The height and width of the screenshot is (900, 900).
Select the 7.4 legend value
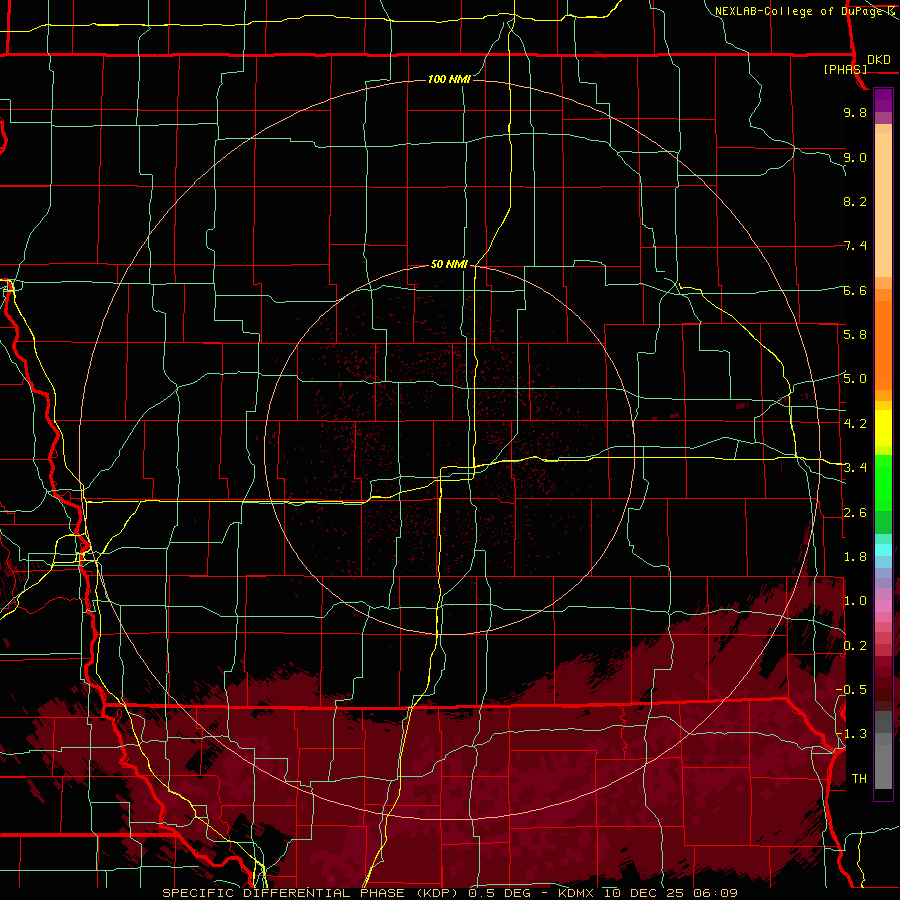click(x=855, y=246)
